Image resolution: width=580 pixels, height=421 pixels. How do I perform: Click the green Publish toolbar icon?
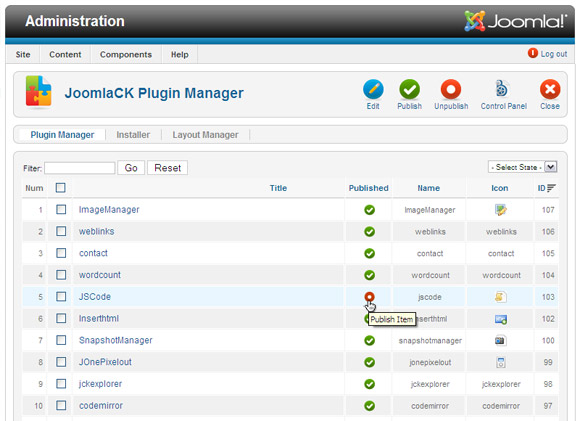tap(409, 89)
